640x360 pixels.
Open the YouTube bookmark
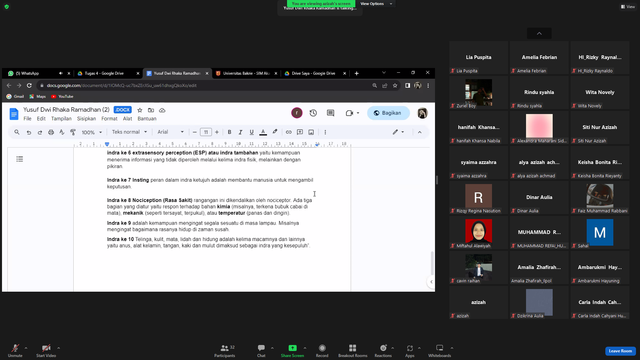(x=62, y=97)
